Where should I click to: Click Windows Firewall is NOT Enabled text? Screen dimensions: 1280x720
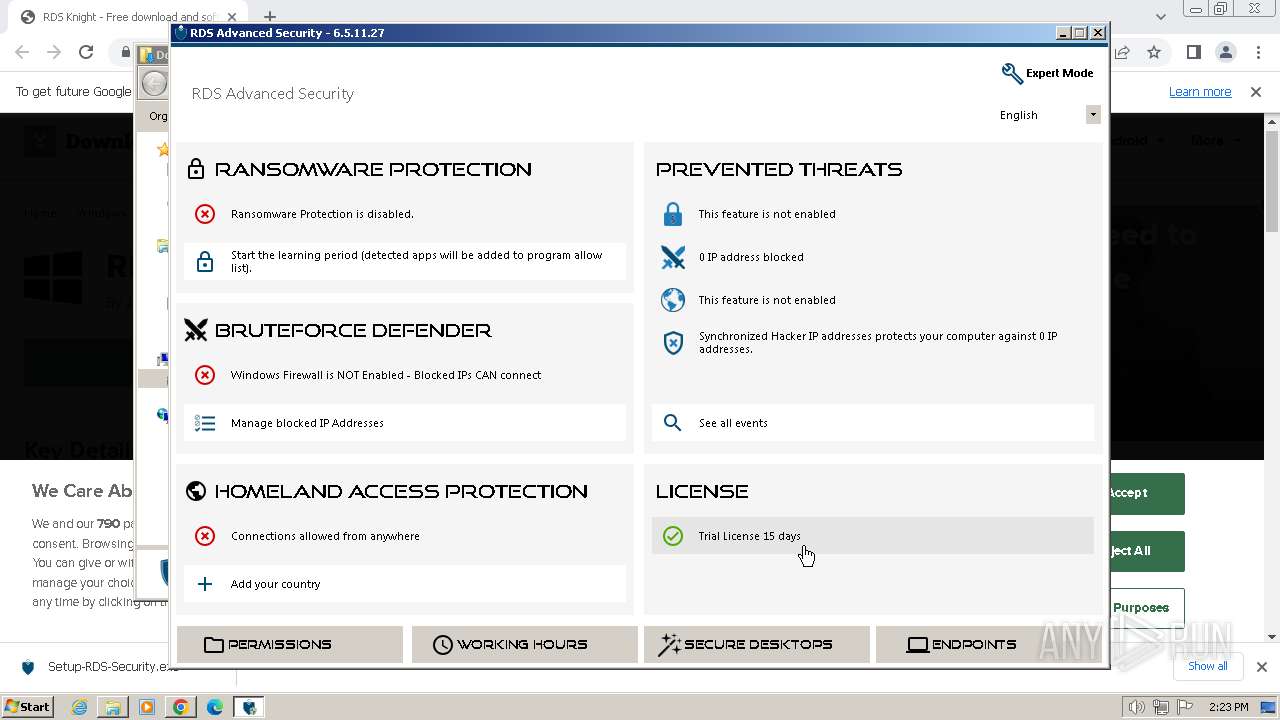point(386,375)
